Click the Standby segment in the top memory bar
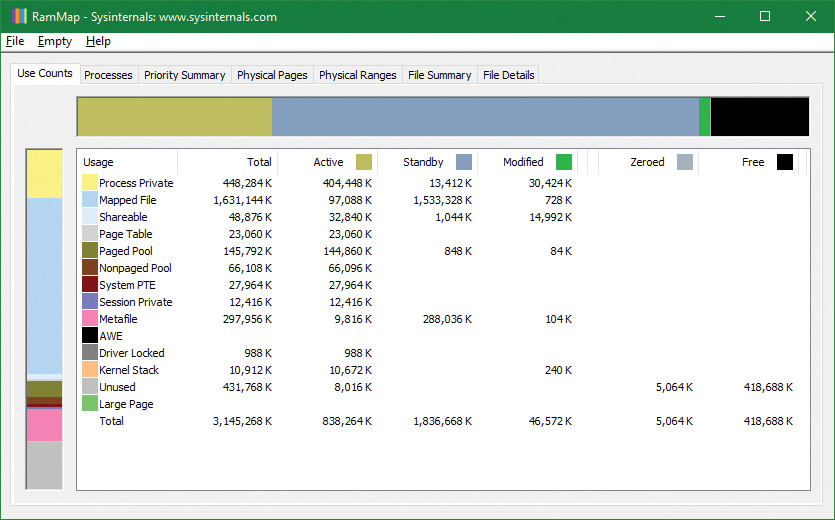This screenshot has height=520, width=835. click(x=485, y=117)
